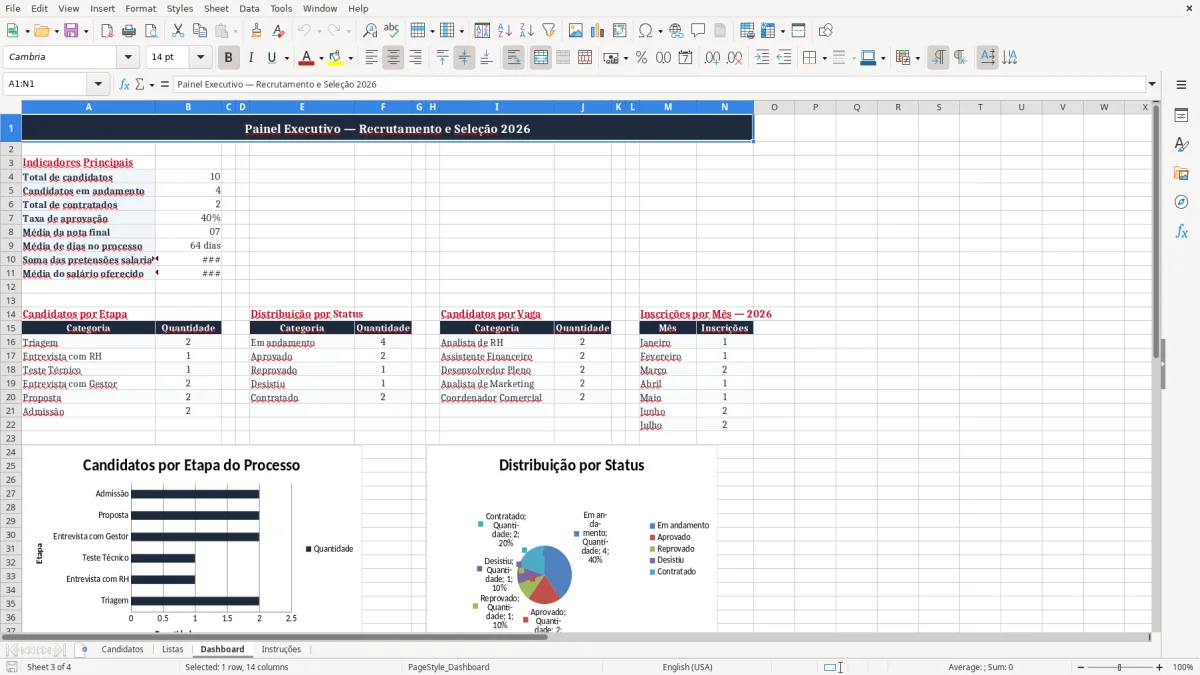This screenshot has height=675, width=1200.
Task: Click Sort Descending icon
Action: [x=526, y=31]
